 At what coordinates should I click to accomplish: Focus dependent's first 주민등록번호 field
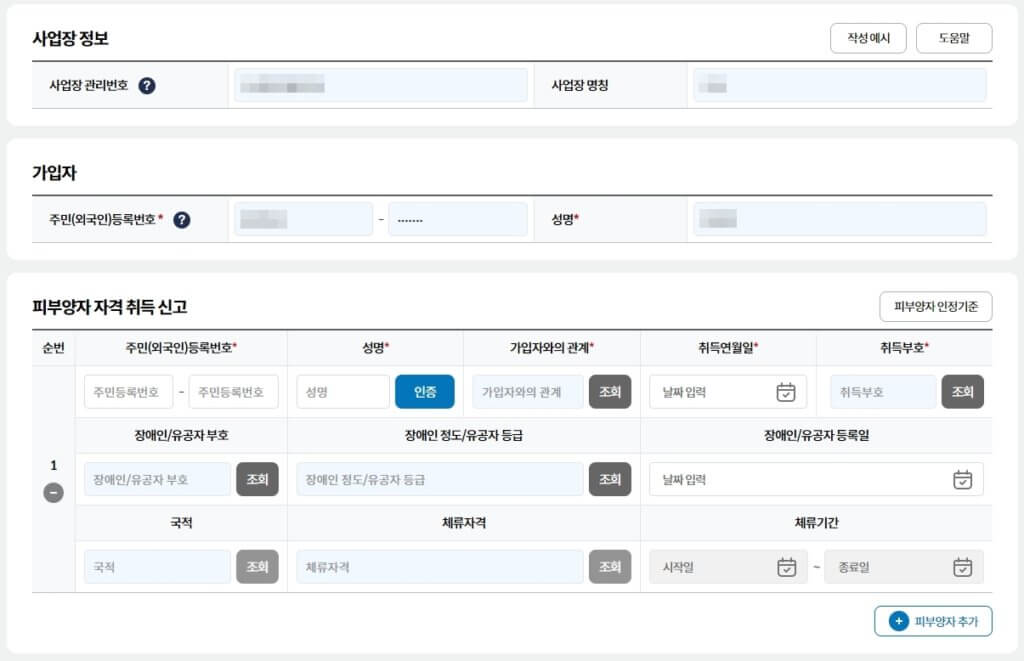[129, 392]
